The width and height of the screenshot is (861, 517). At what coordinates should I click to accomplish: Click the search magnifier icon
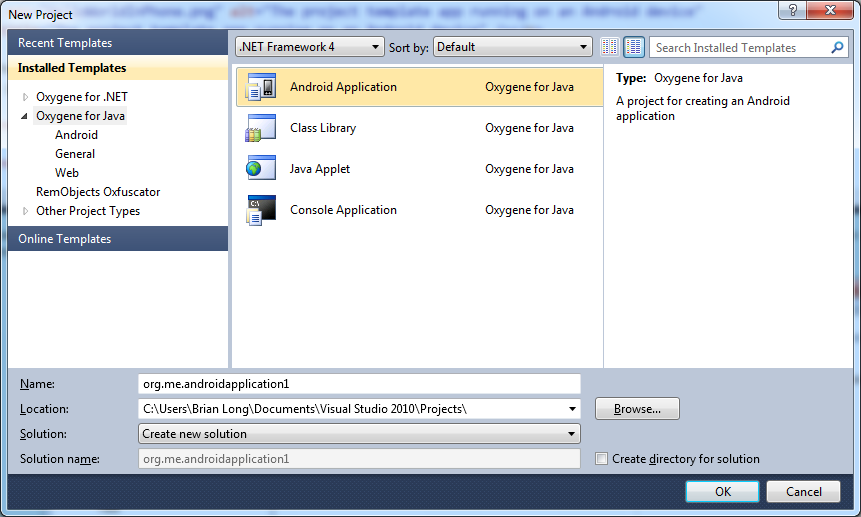tap(837, 48)
